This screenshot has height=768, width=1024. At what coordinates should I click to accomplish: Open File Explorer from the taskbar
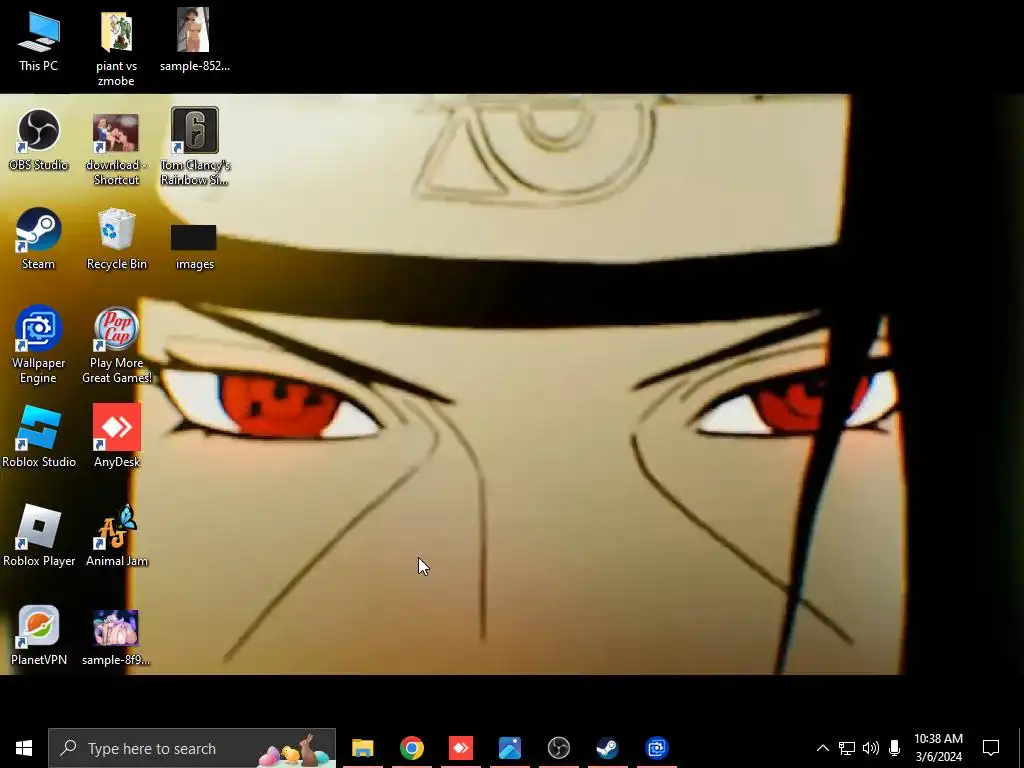click(x=362, y=748)
